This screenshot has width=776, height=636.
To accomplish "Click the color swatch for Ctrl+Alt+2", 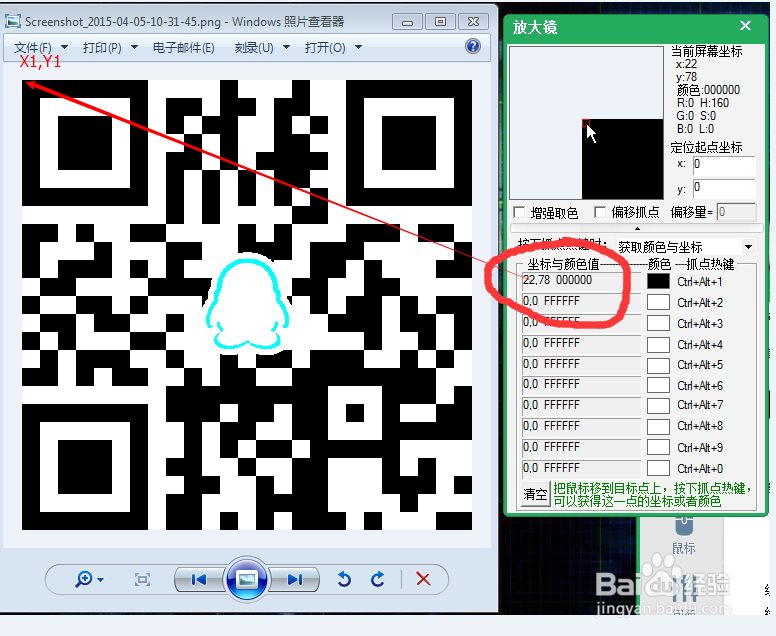I will tap(658, 302).
